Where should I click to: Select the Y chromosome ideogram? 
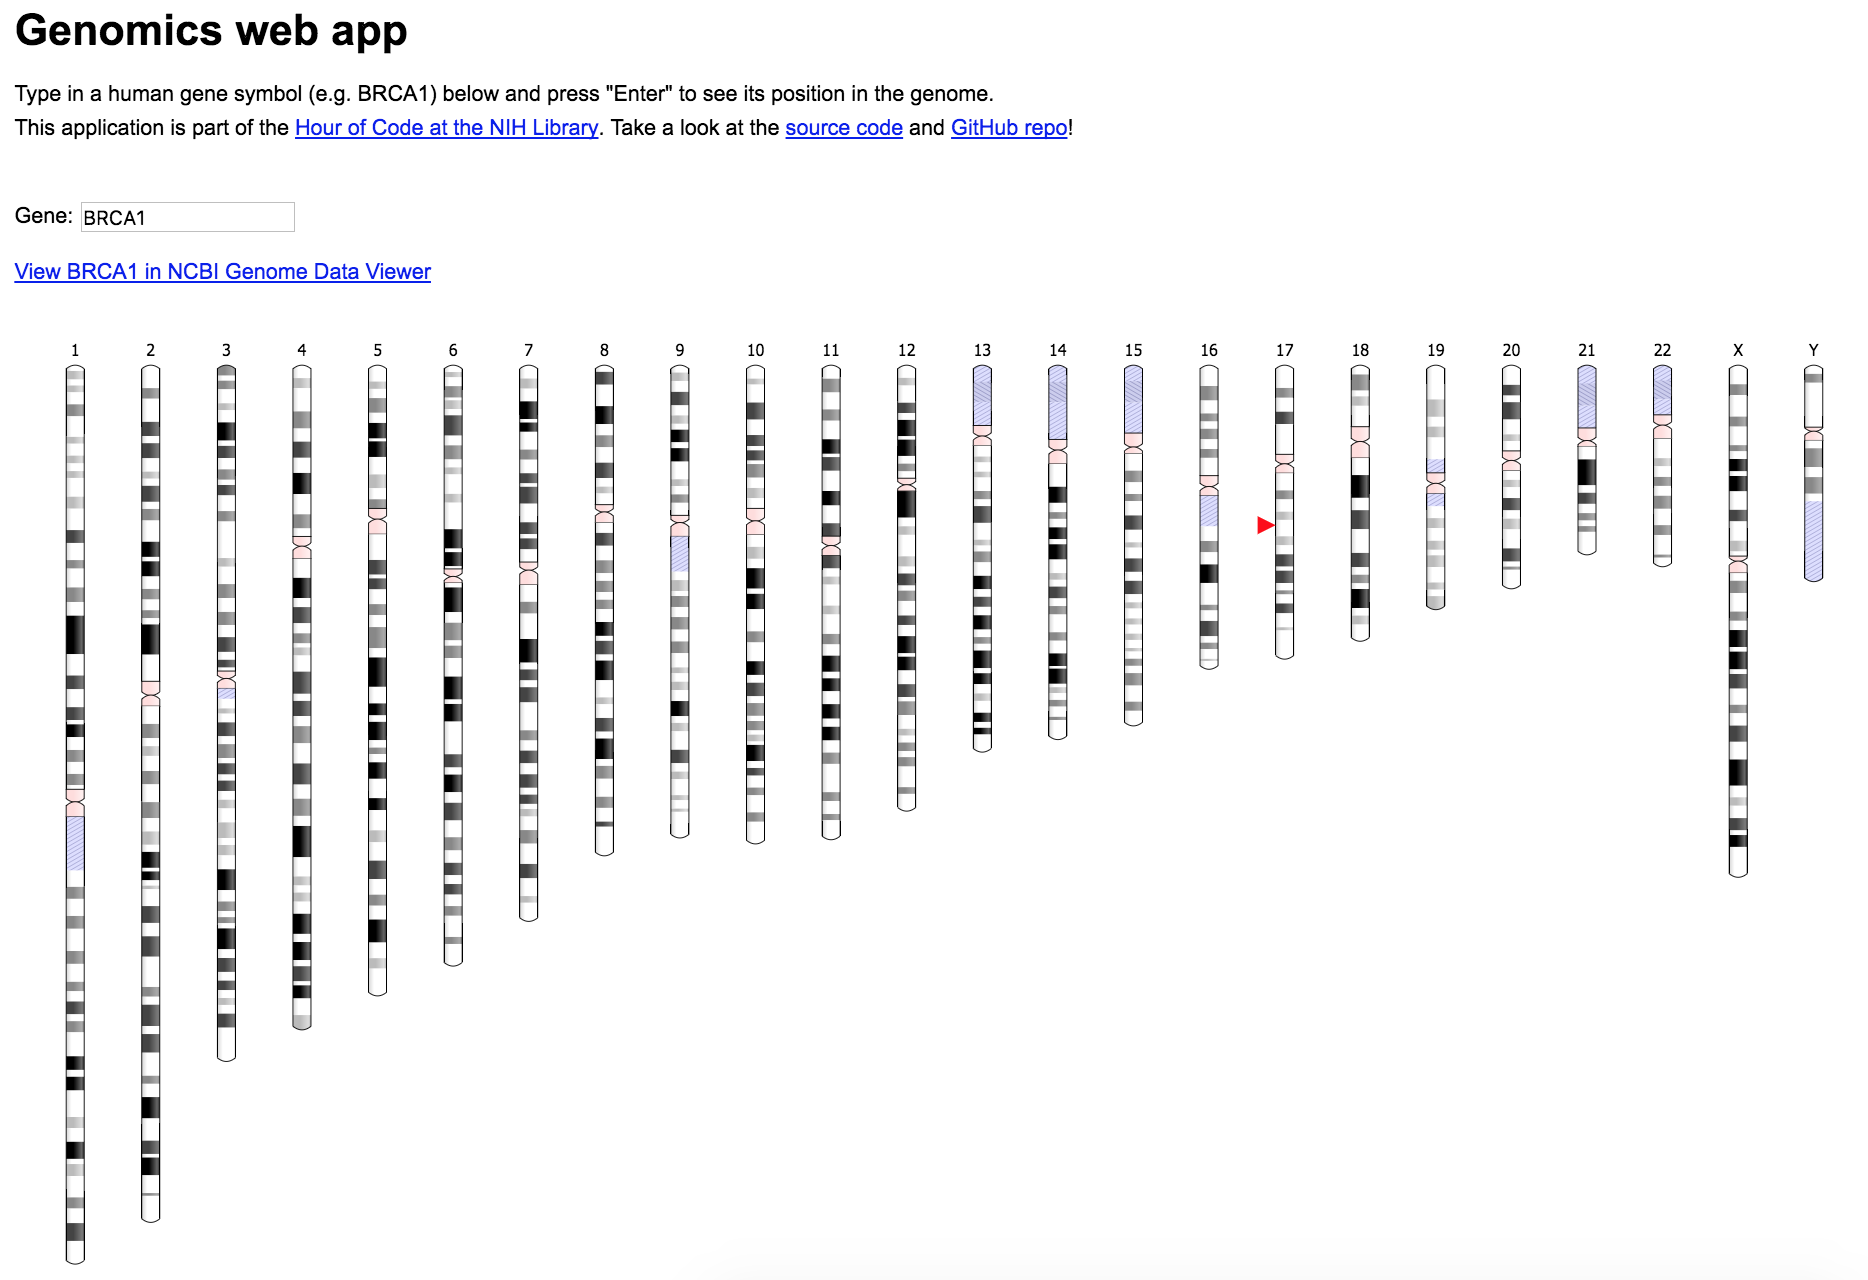[1814, 473]
